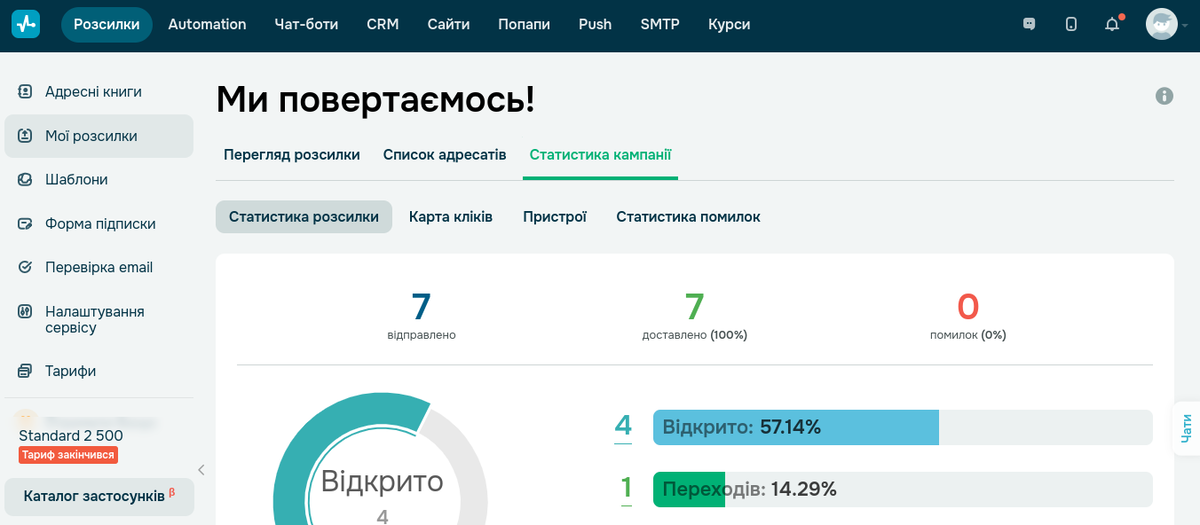The image size is (1200, 525).
Task: Click the Standard 2 500 plan name
Action: (71, 436)
